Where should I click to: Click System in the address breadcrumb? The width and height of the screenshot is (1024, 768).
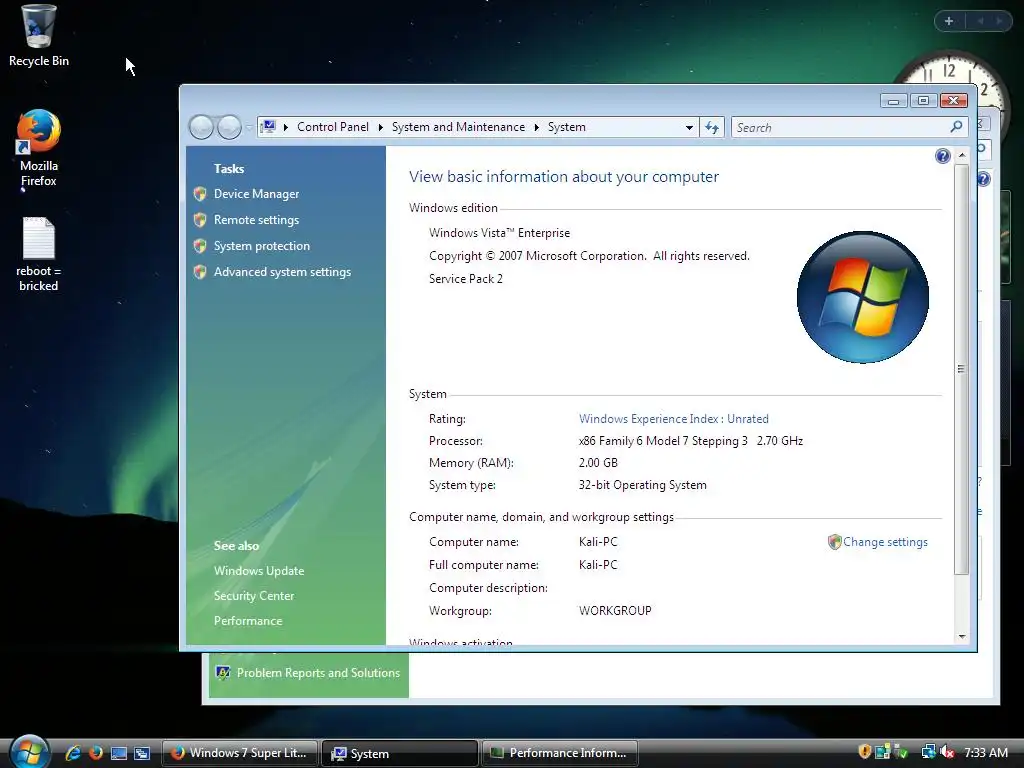tap(566, 127)
